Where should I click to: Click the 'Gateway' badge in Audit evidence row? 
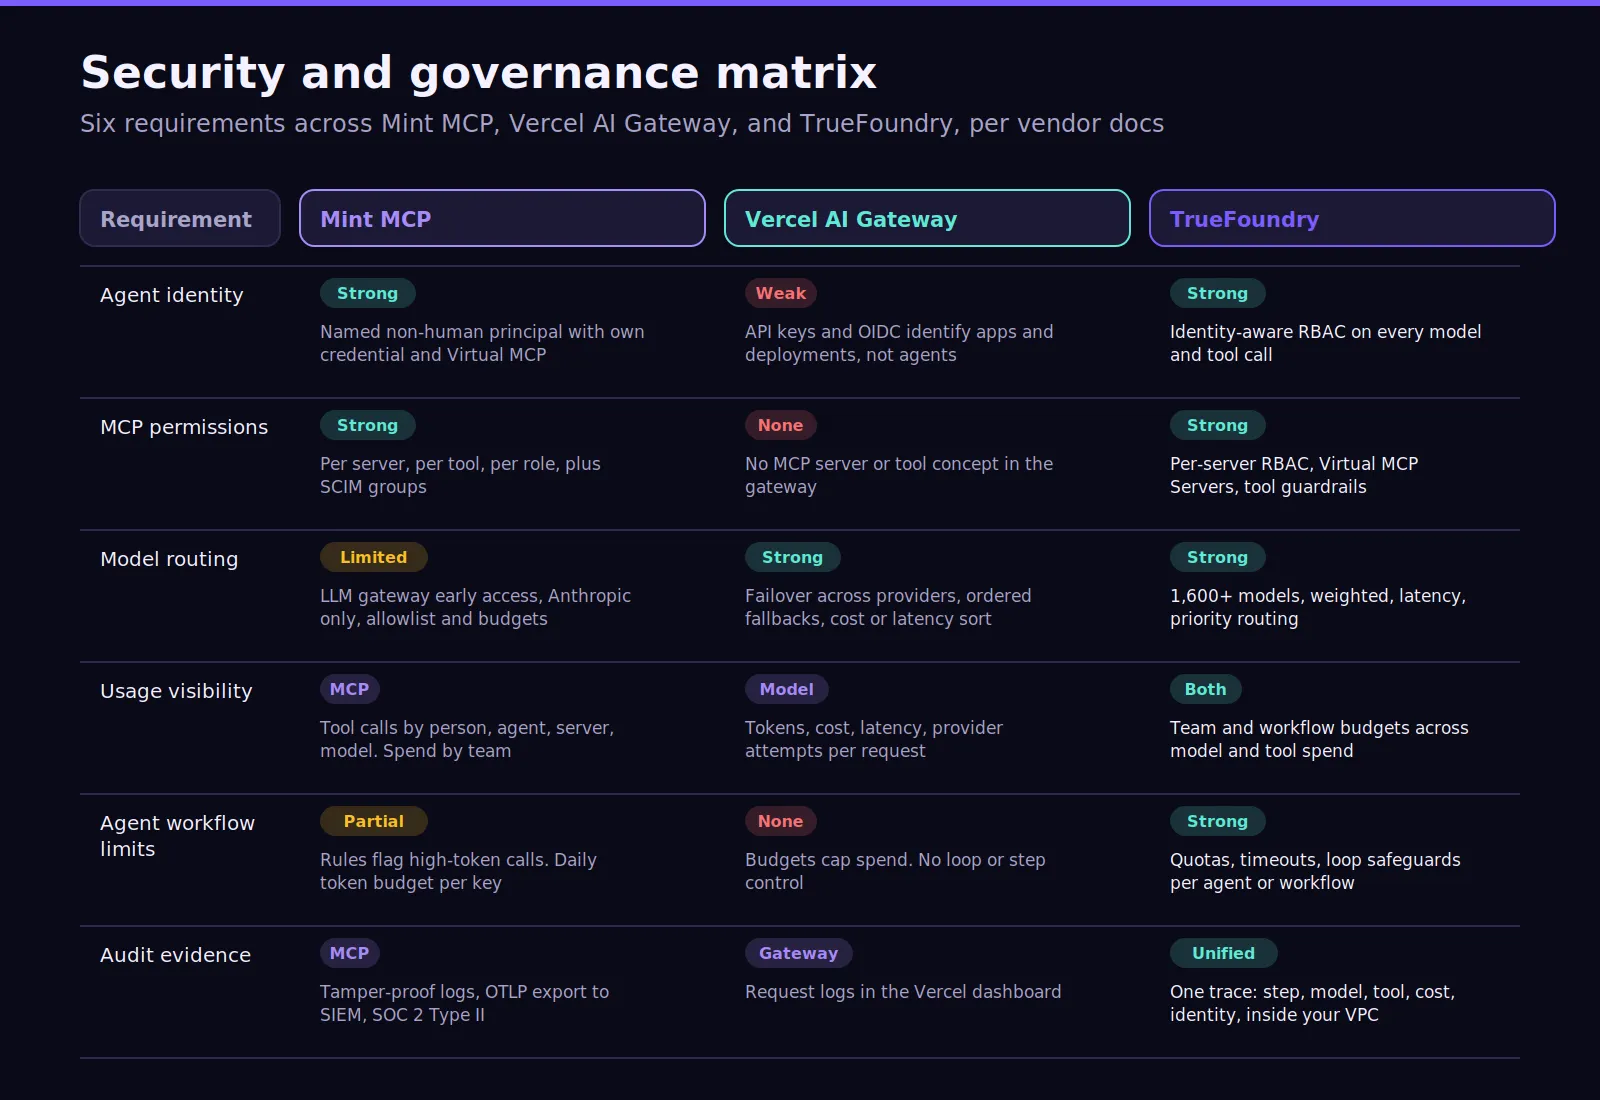click(x=798, y=953)
